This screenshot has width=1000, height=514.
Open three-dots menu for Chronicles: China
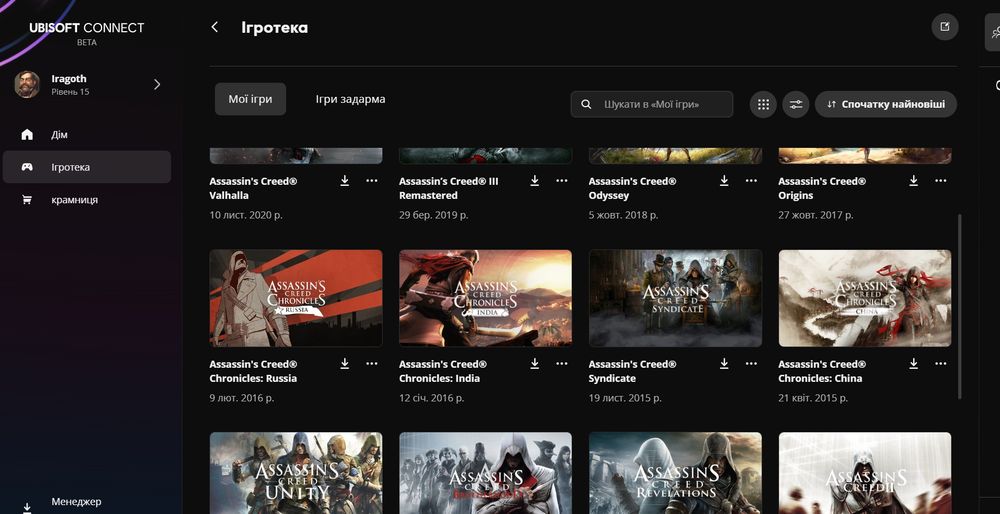point(941,363)
